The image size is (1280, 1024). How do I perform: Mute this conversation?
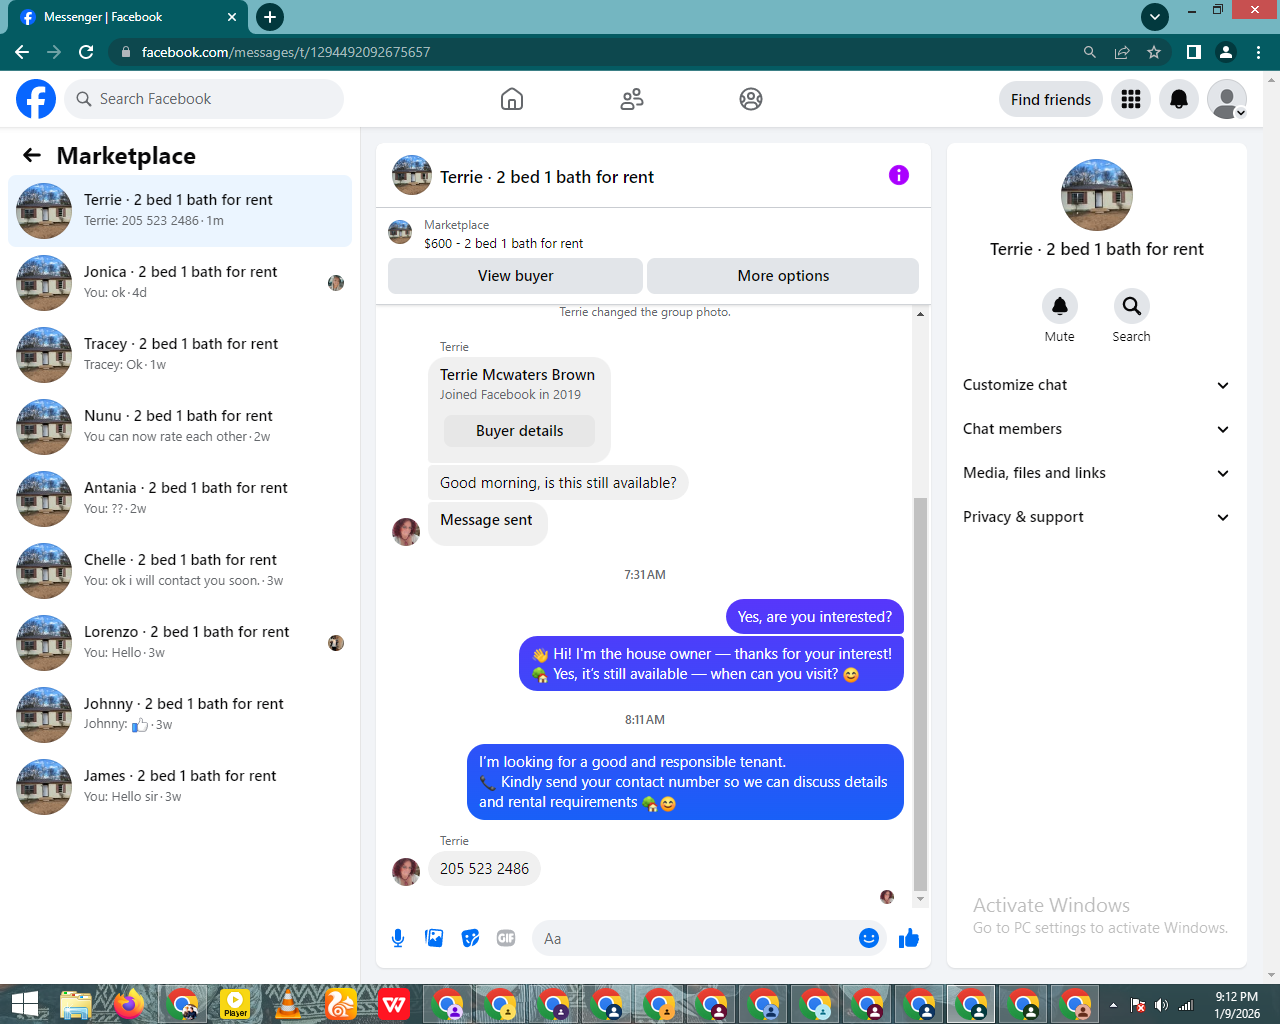click(1060, 306)
